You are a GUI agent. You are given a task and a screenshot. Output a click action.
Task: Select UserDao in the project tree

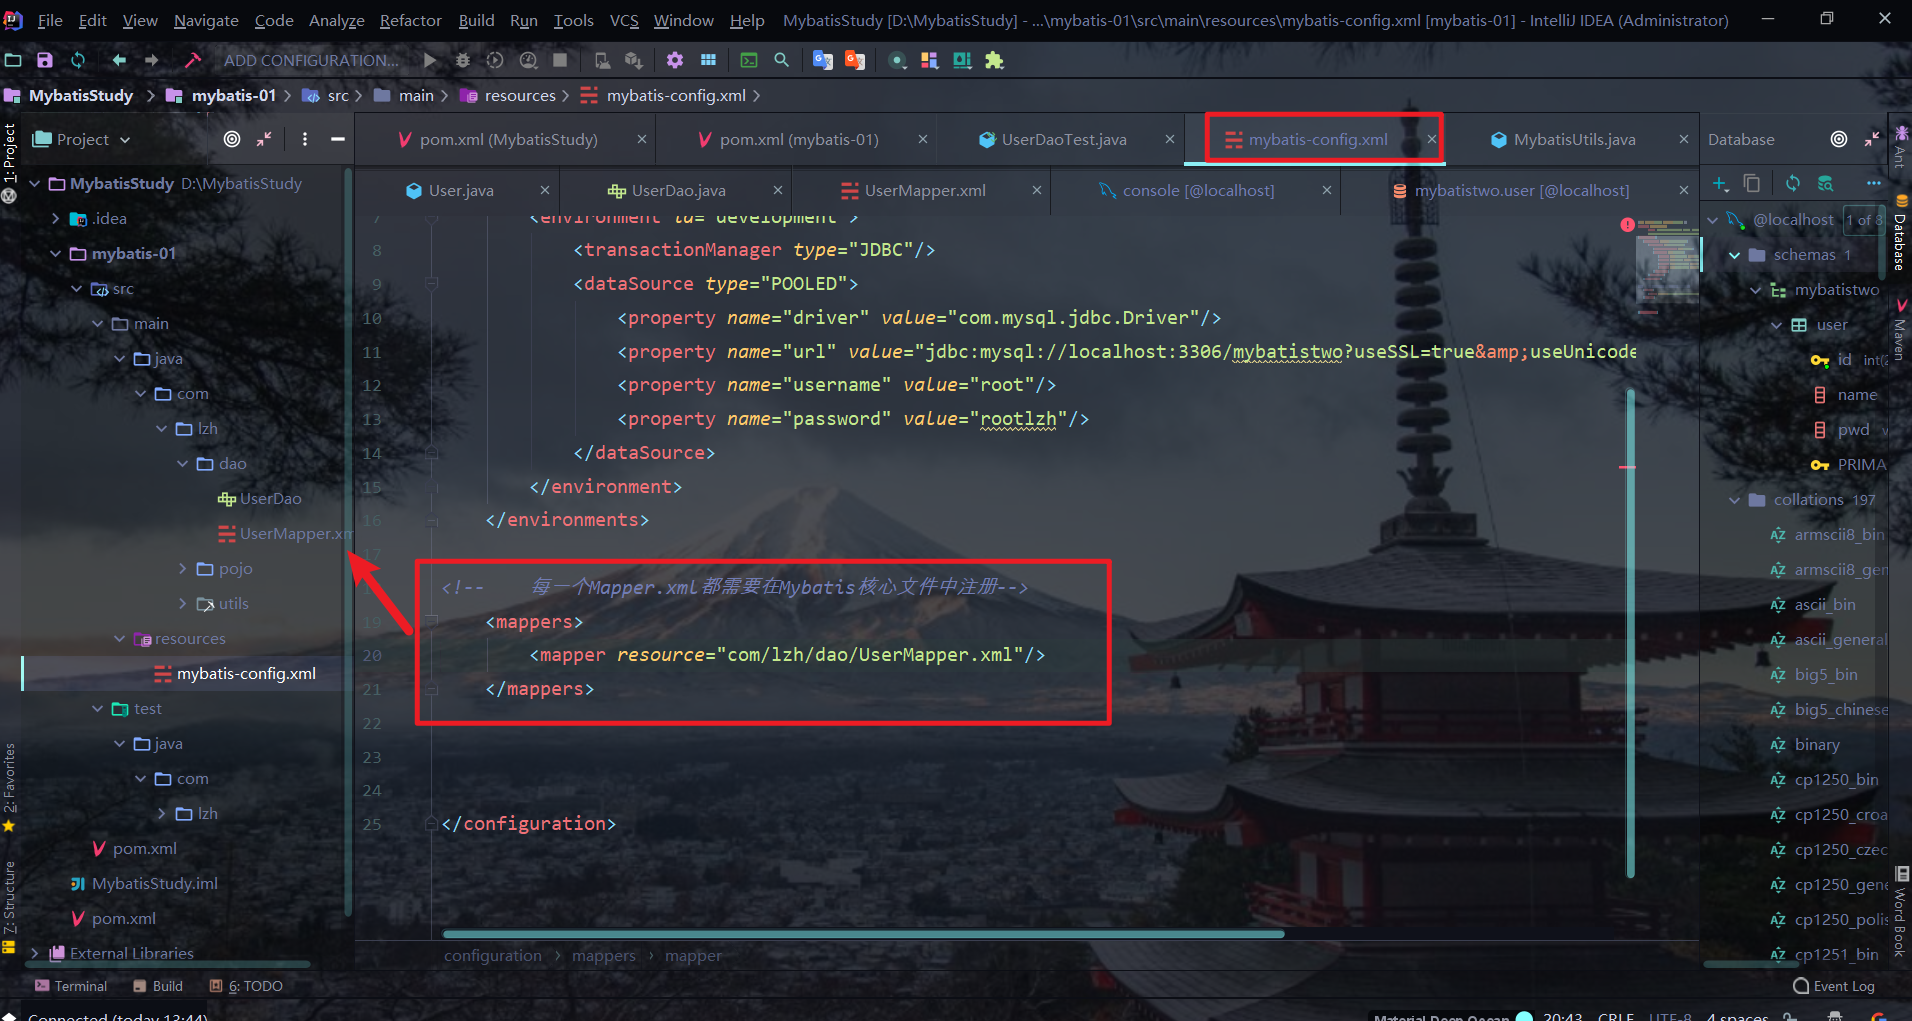(270, 498)
